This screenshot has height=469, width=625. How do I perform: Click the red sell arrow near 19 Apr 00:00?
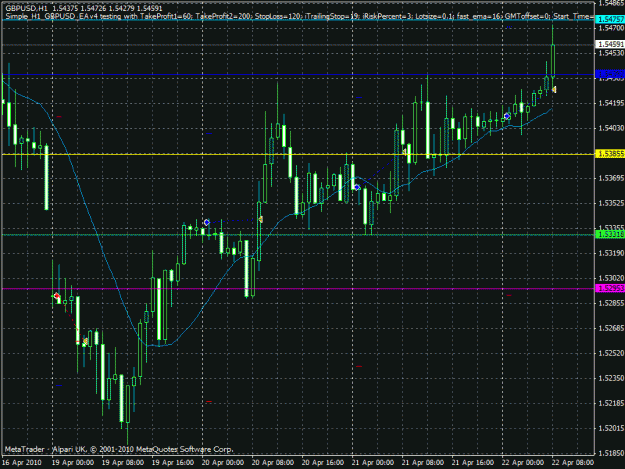56,296
